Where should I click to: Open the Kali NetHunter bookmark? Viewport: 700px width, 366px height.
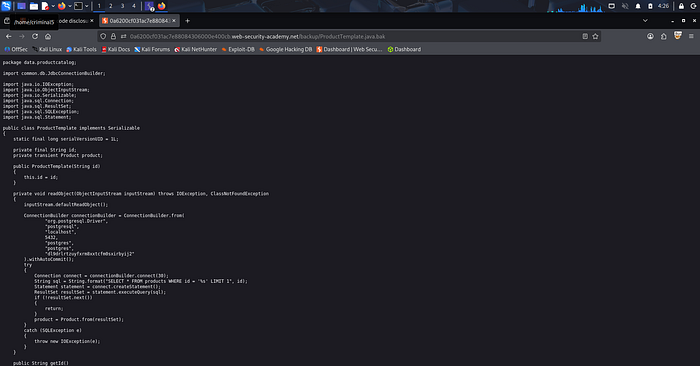[x=196, y=49]
